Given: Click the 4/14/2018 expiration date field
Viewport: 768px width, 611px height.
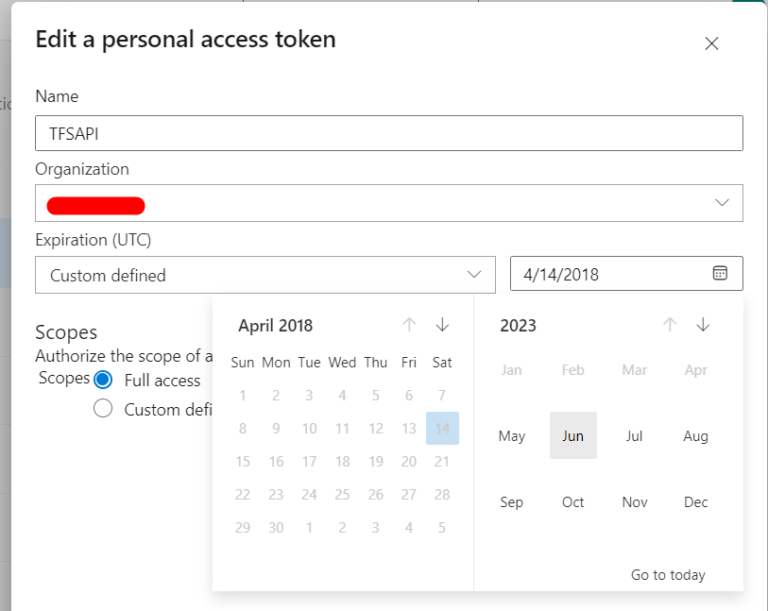Looking at the screenshot, I should (x=610, y=275).
